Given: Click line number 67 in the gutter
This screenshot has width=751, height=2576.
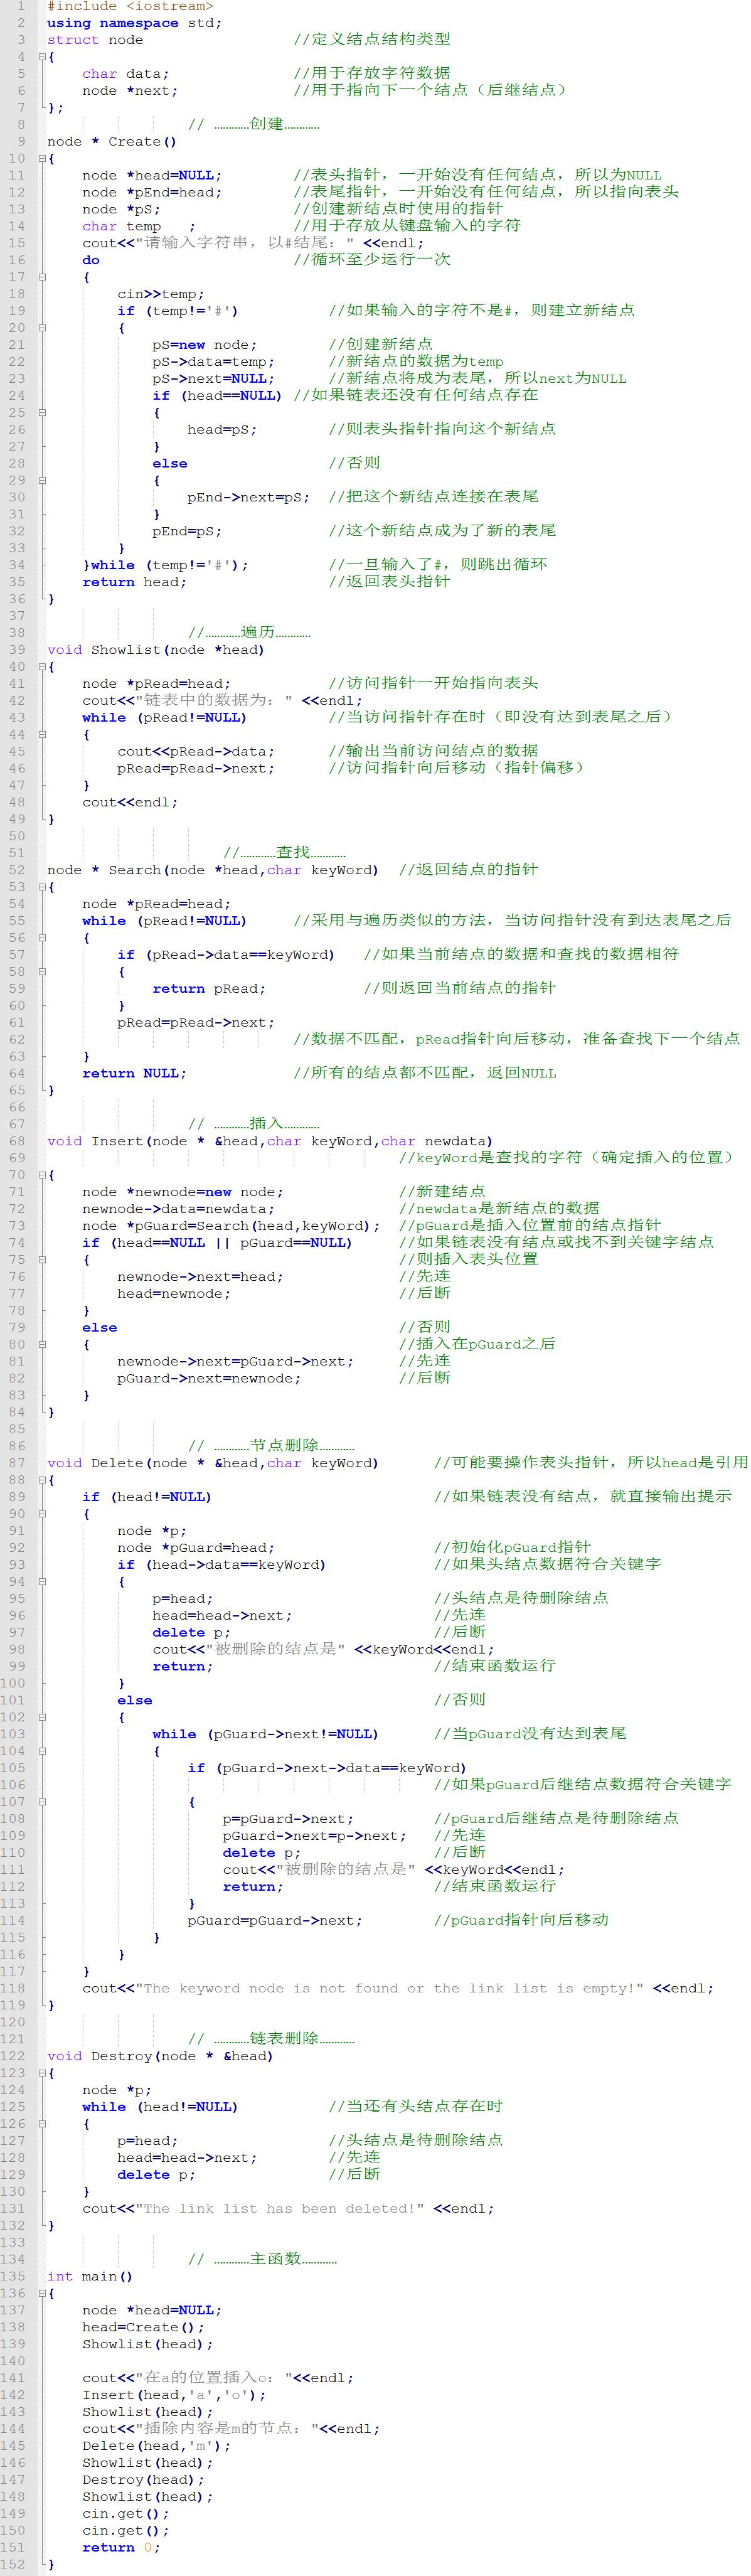Looking at the screenshot, I should pos(16,1124).
